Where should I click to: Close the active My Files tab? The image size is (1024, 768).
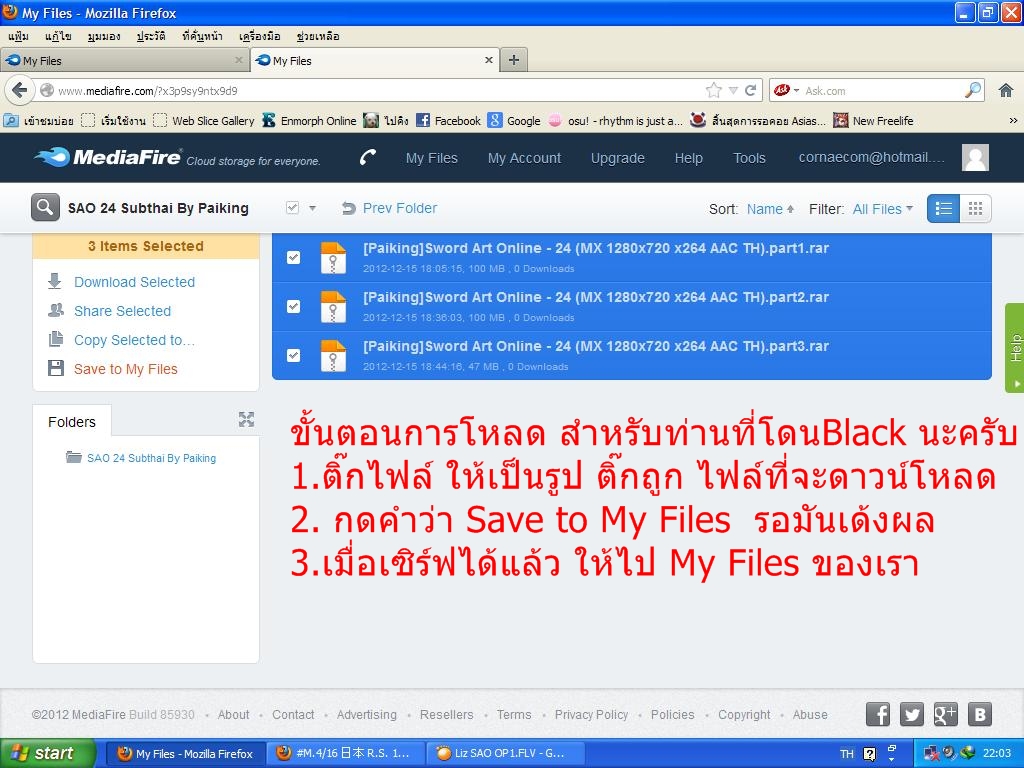488,60
